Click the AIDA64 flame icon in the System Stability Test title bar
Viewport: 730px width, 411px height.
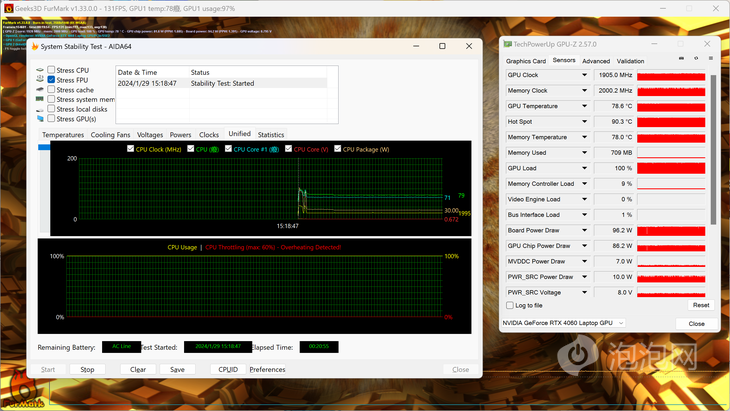tap(35, 46)
